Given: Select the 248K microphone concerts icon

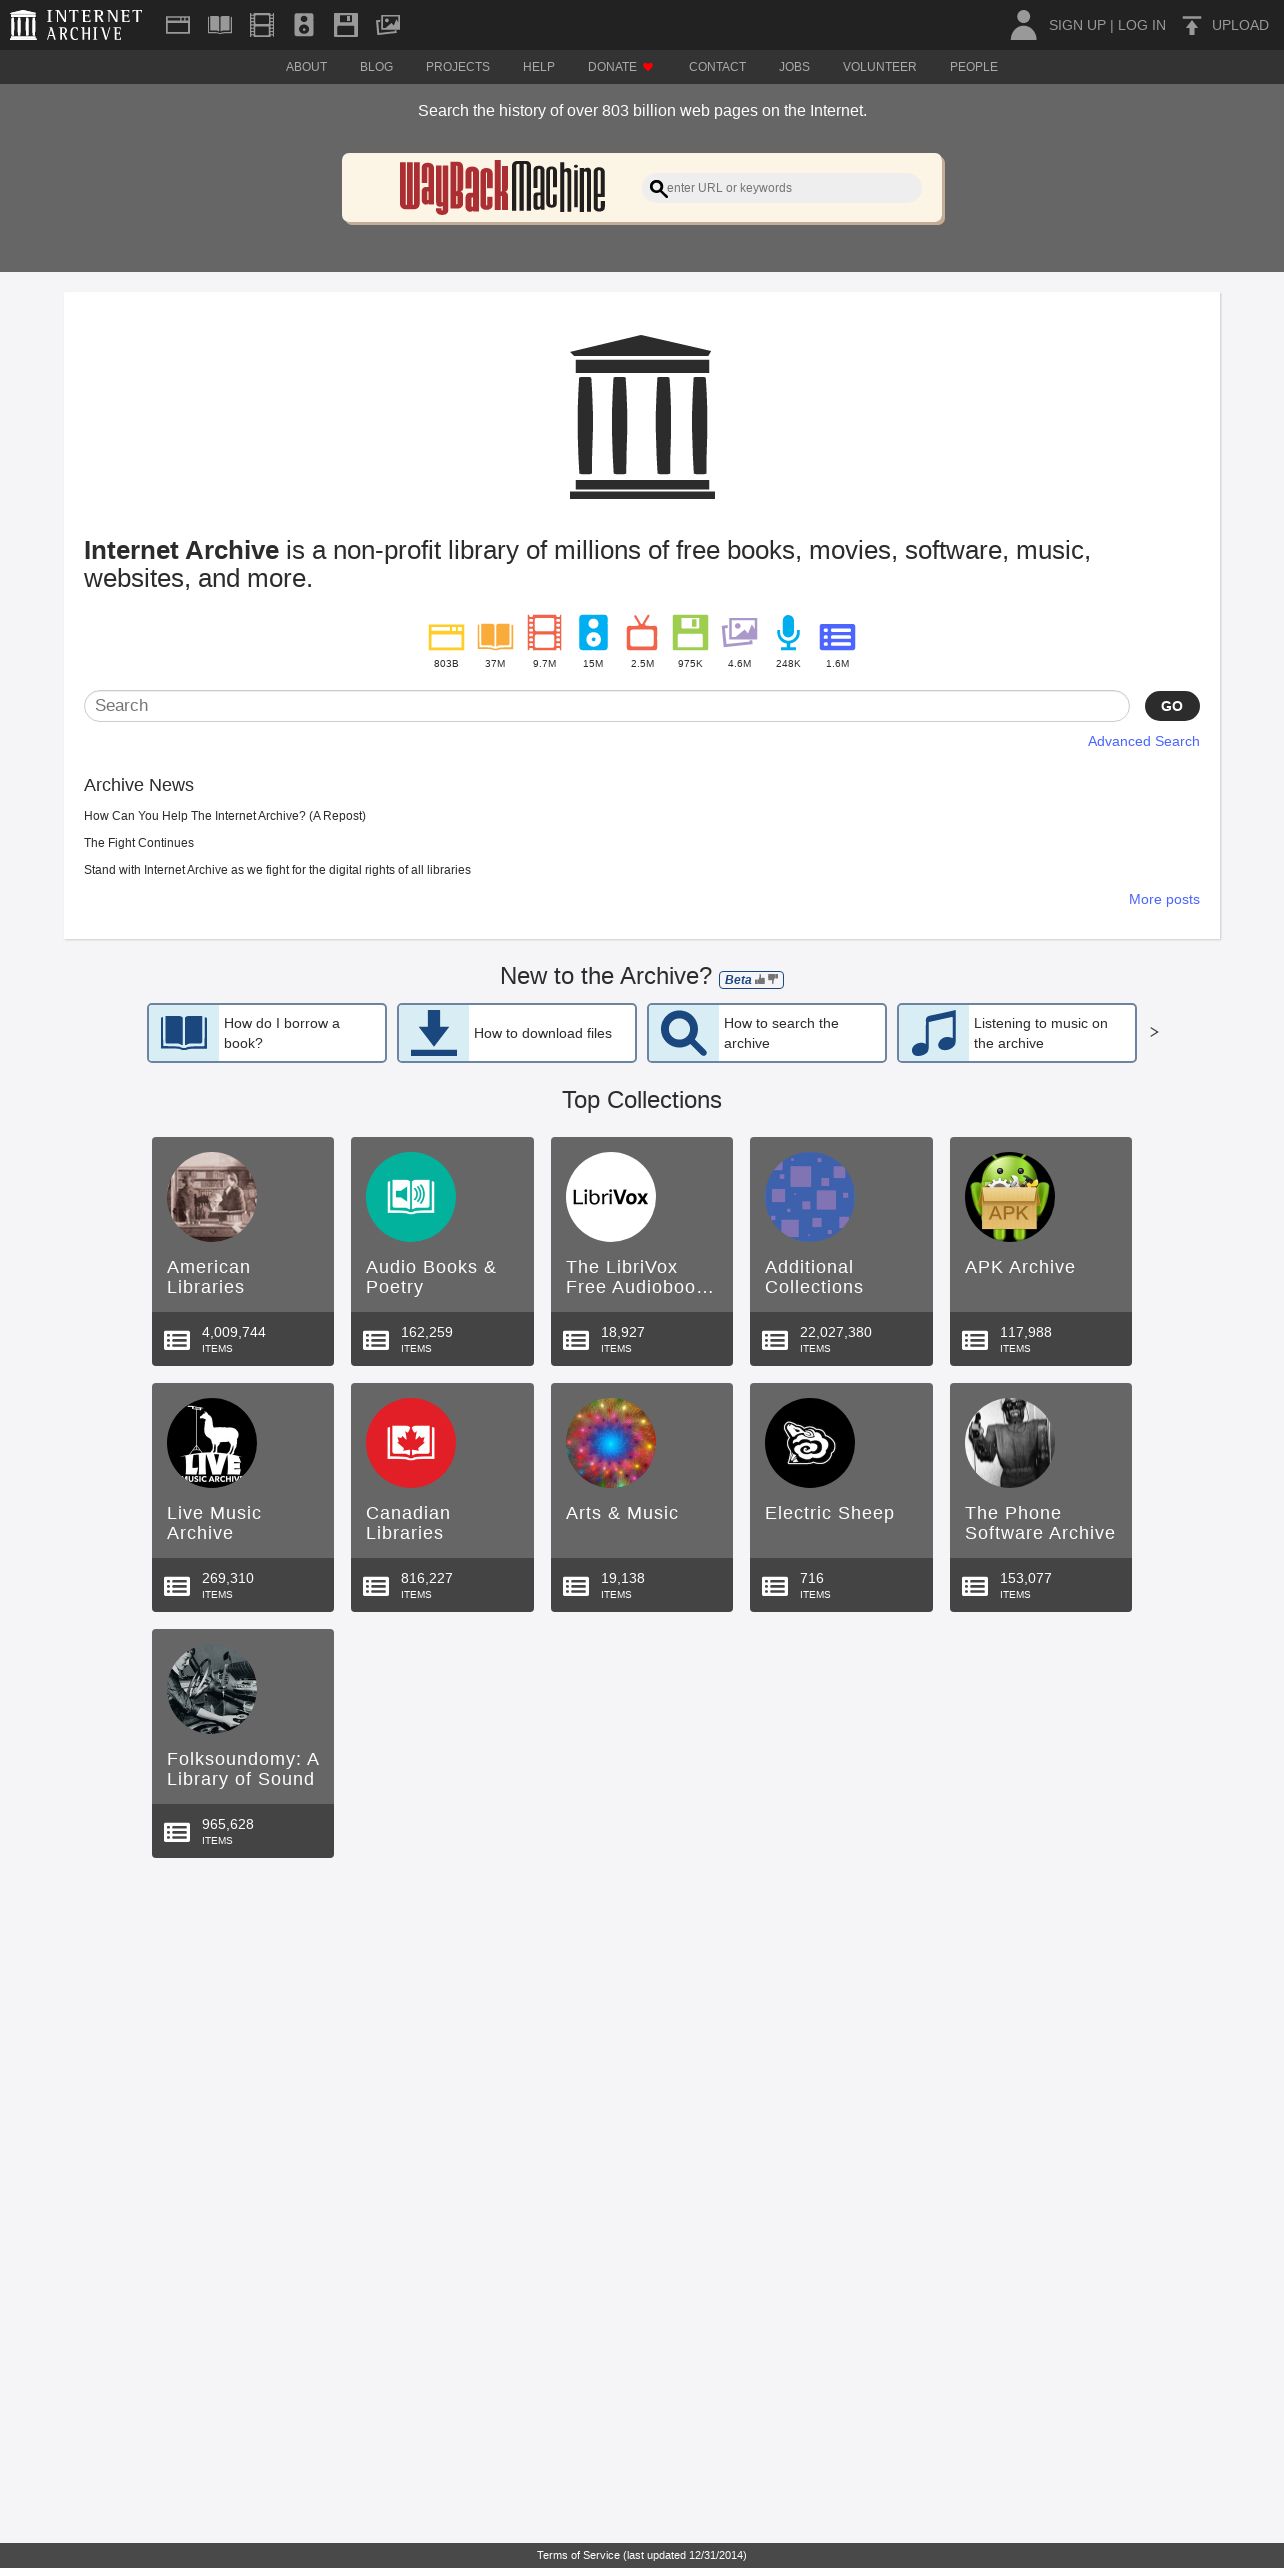Looking at the screenshot, I should [788, 633].
